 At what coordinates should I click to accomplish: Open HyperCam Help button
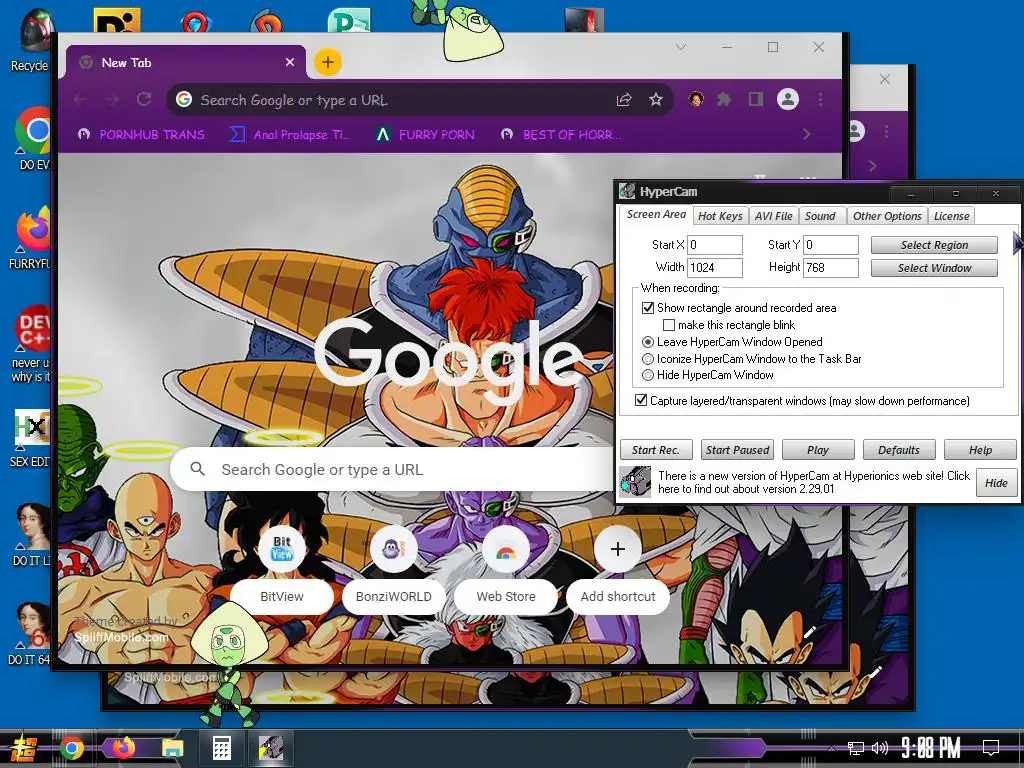tap(980, 450)
